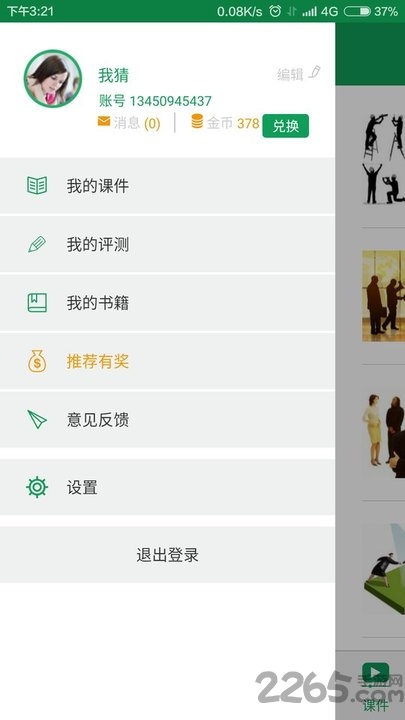Screen dimensions: 405x720
Task: Open 意见反馈 feedback entry
Action: [x=167, y=419]
